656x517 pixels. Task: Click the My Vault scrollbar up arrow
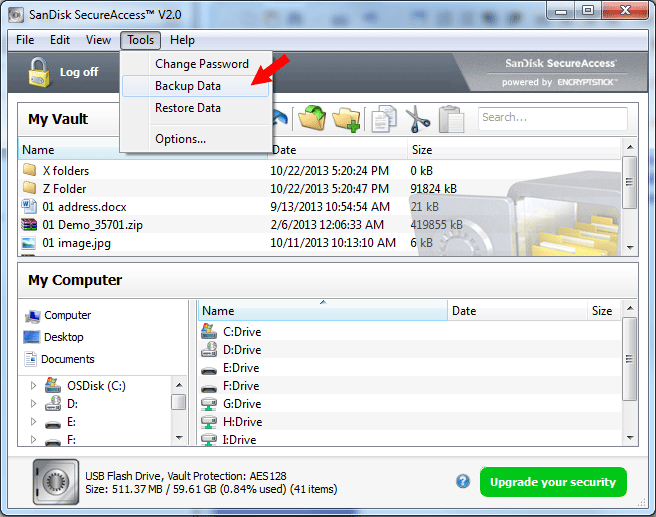click(x=630, y=147)
